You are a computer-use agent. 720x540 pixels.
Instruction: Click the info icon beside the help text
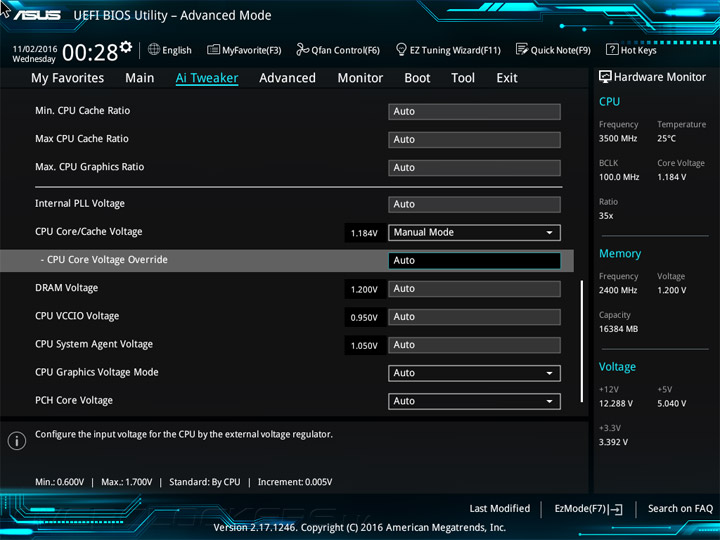coord(17,441)
